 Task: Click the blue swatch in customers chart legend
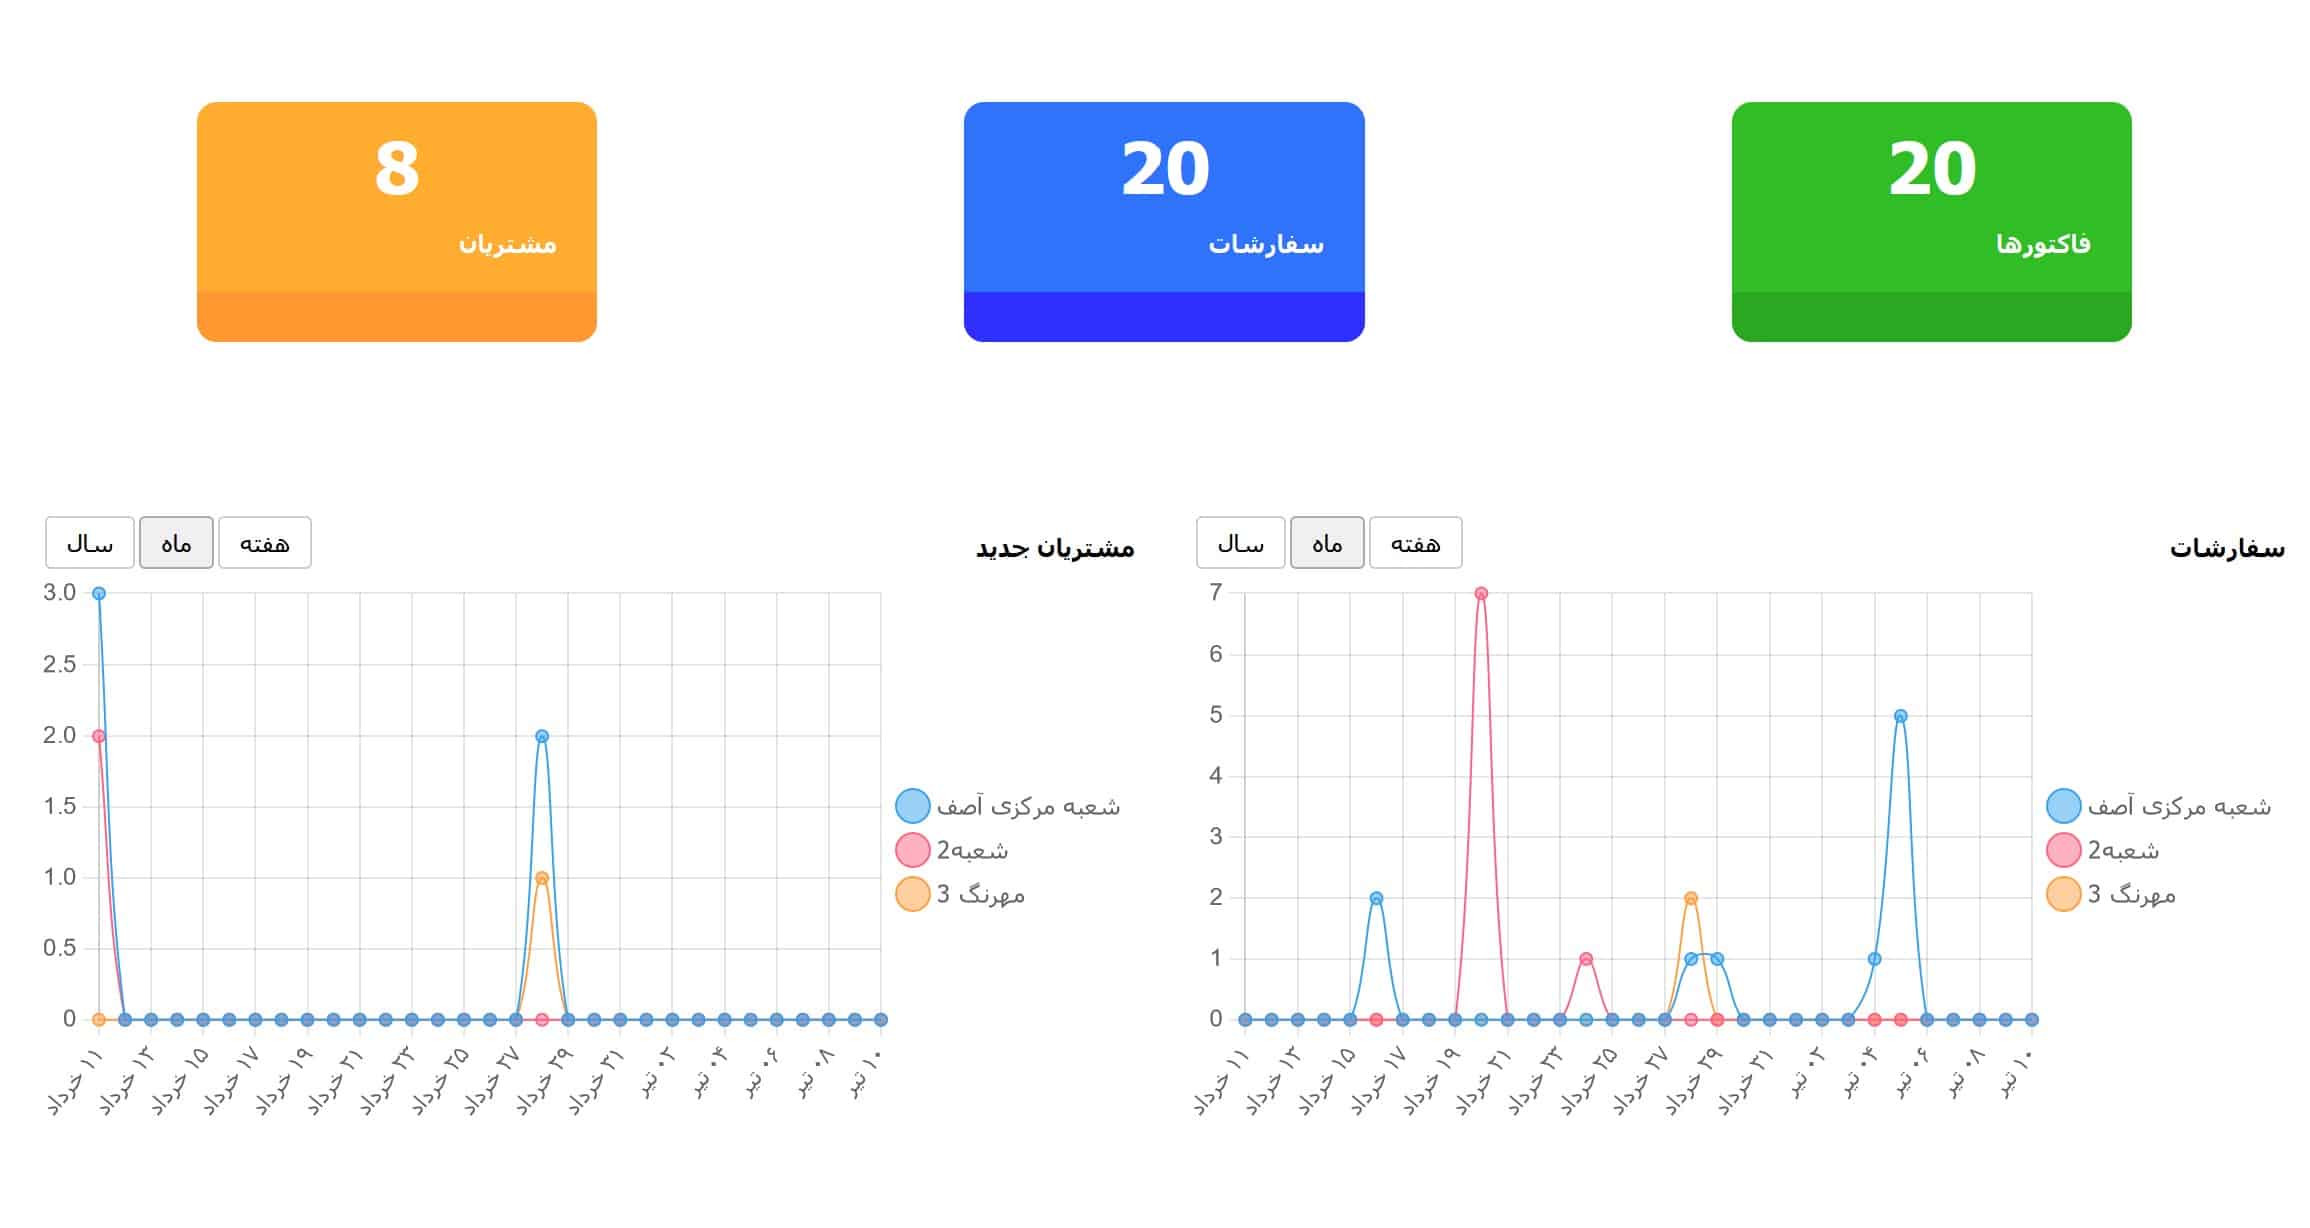[x=913, y=806]
